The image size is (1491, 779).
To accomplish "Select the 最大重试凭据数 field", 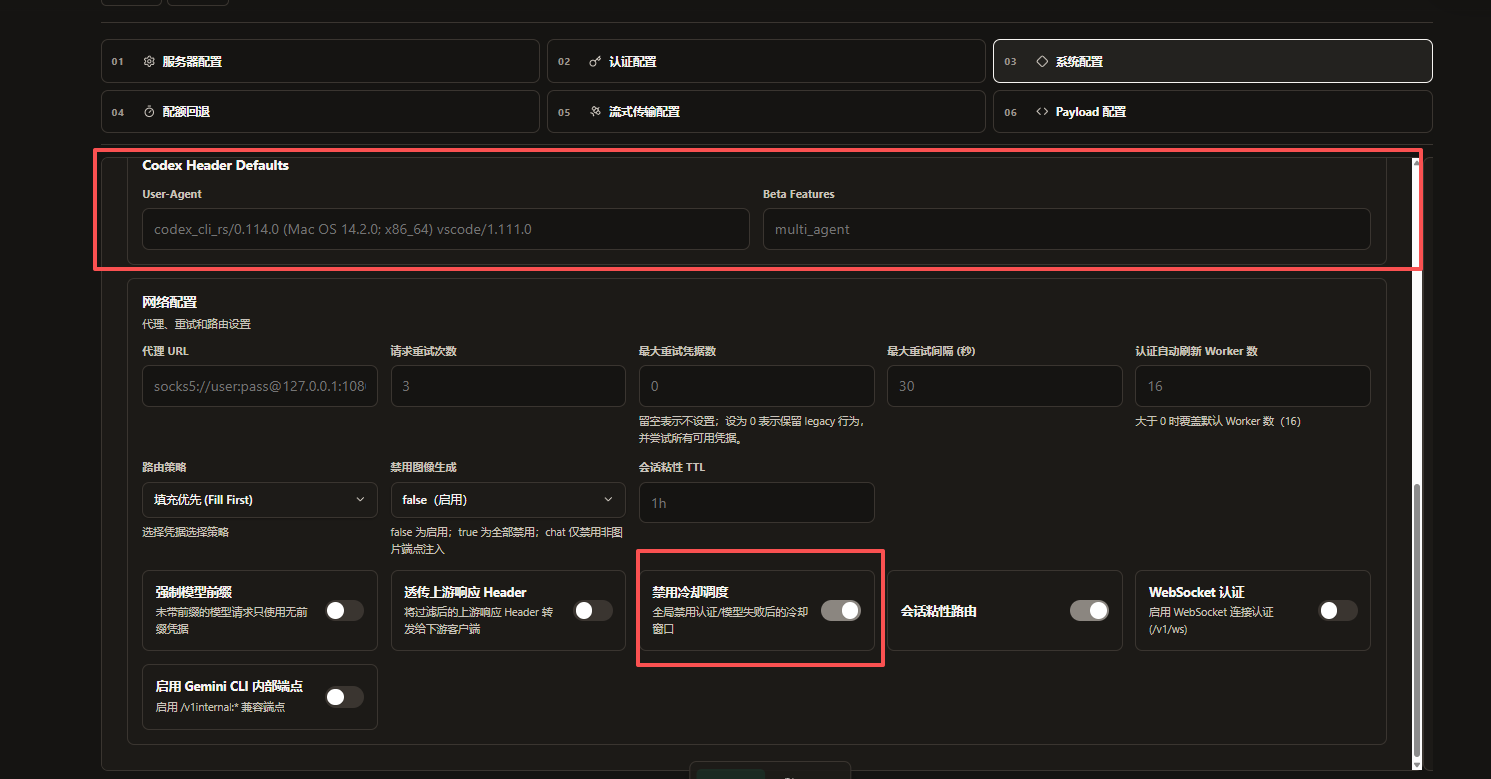I will tap(757, 386).
